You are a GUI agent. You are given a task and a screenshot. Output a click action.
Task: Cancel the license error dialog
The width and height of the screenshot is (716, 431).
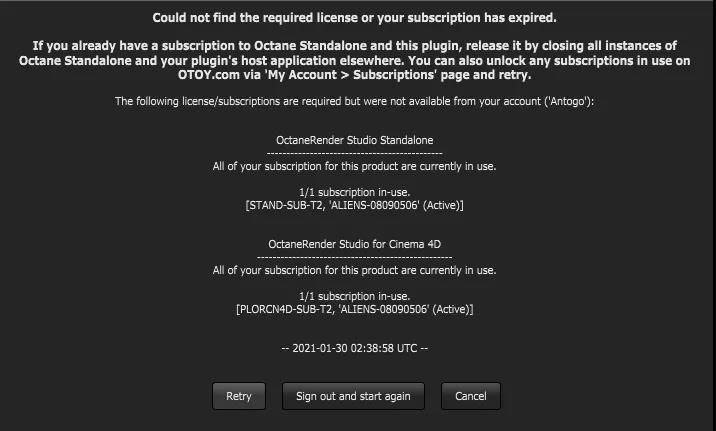(x=470, y=396)
